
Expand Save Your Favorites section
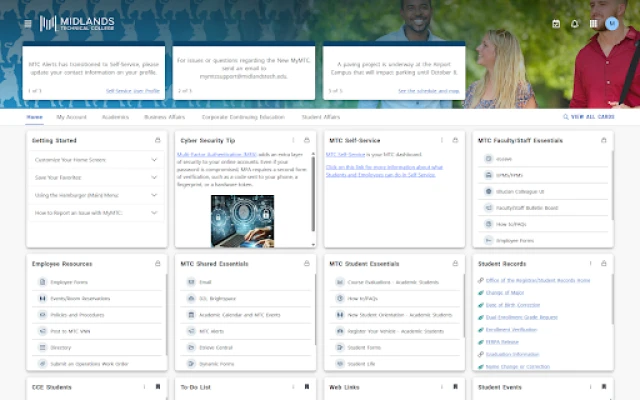pos(155,177)
